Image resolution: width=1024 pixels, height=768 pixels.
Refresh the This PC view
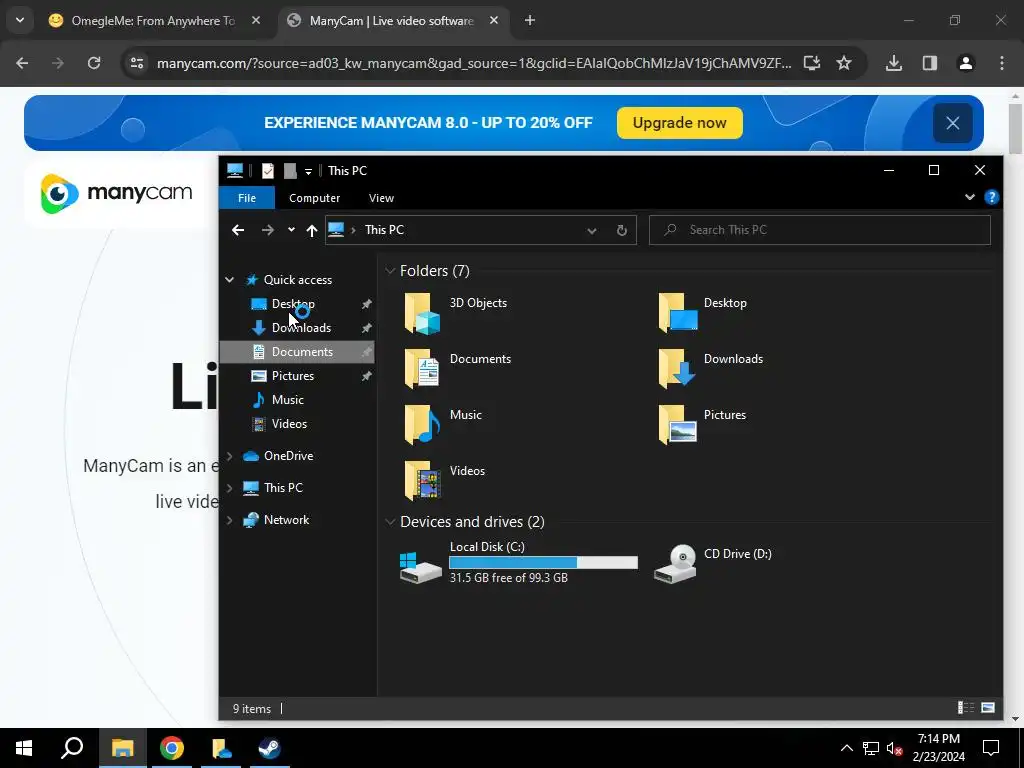point(622,230)
